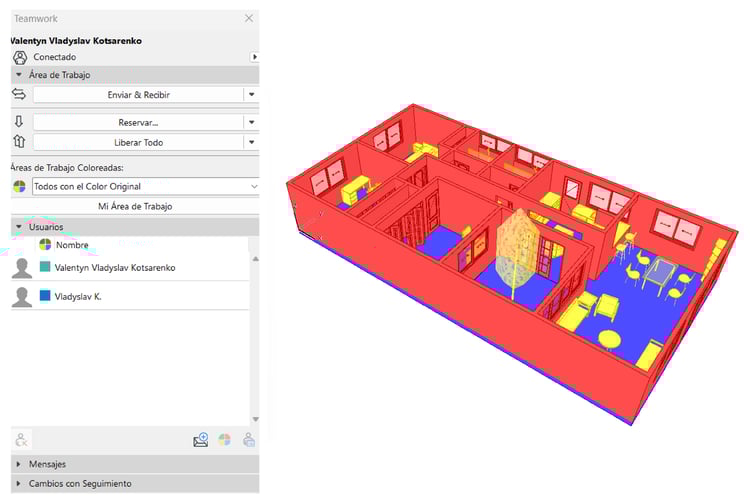The width and height of the screenshot is (750, 500).
Task: Click the reserve down-arrow icon
Action: pyautogui.click(x=19, y=122)
